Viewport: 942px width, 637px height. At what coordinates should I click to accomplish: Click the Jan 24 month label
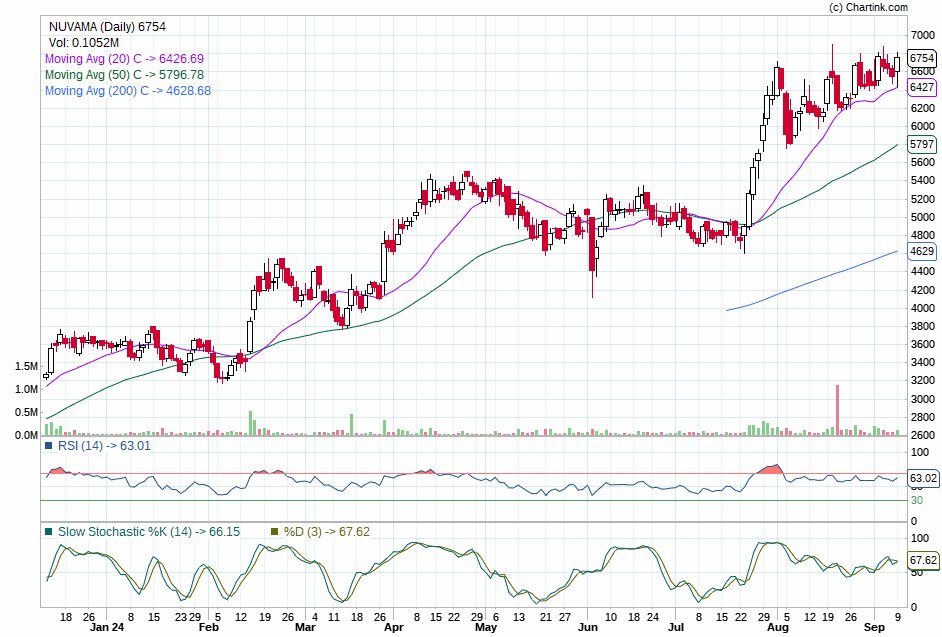(x=107, y=627)
